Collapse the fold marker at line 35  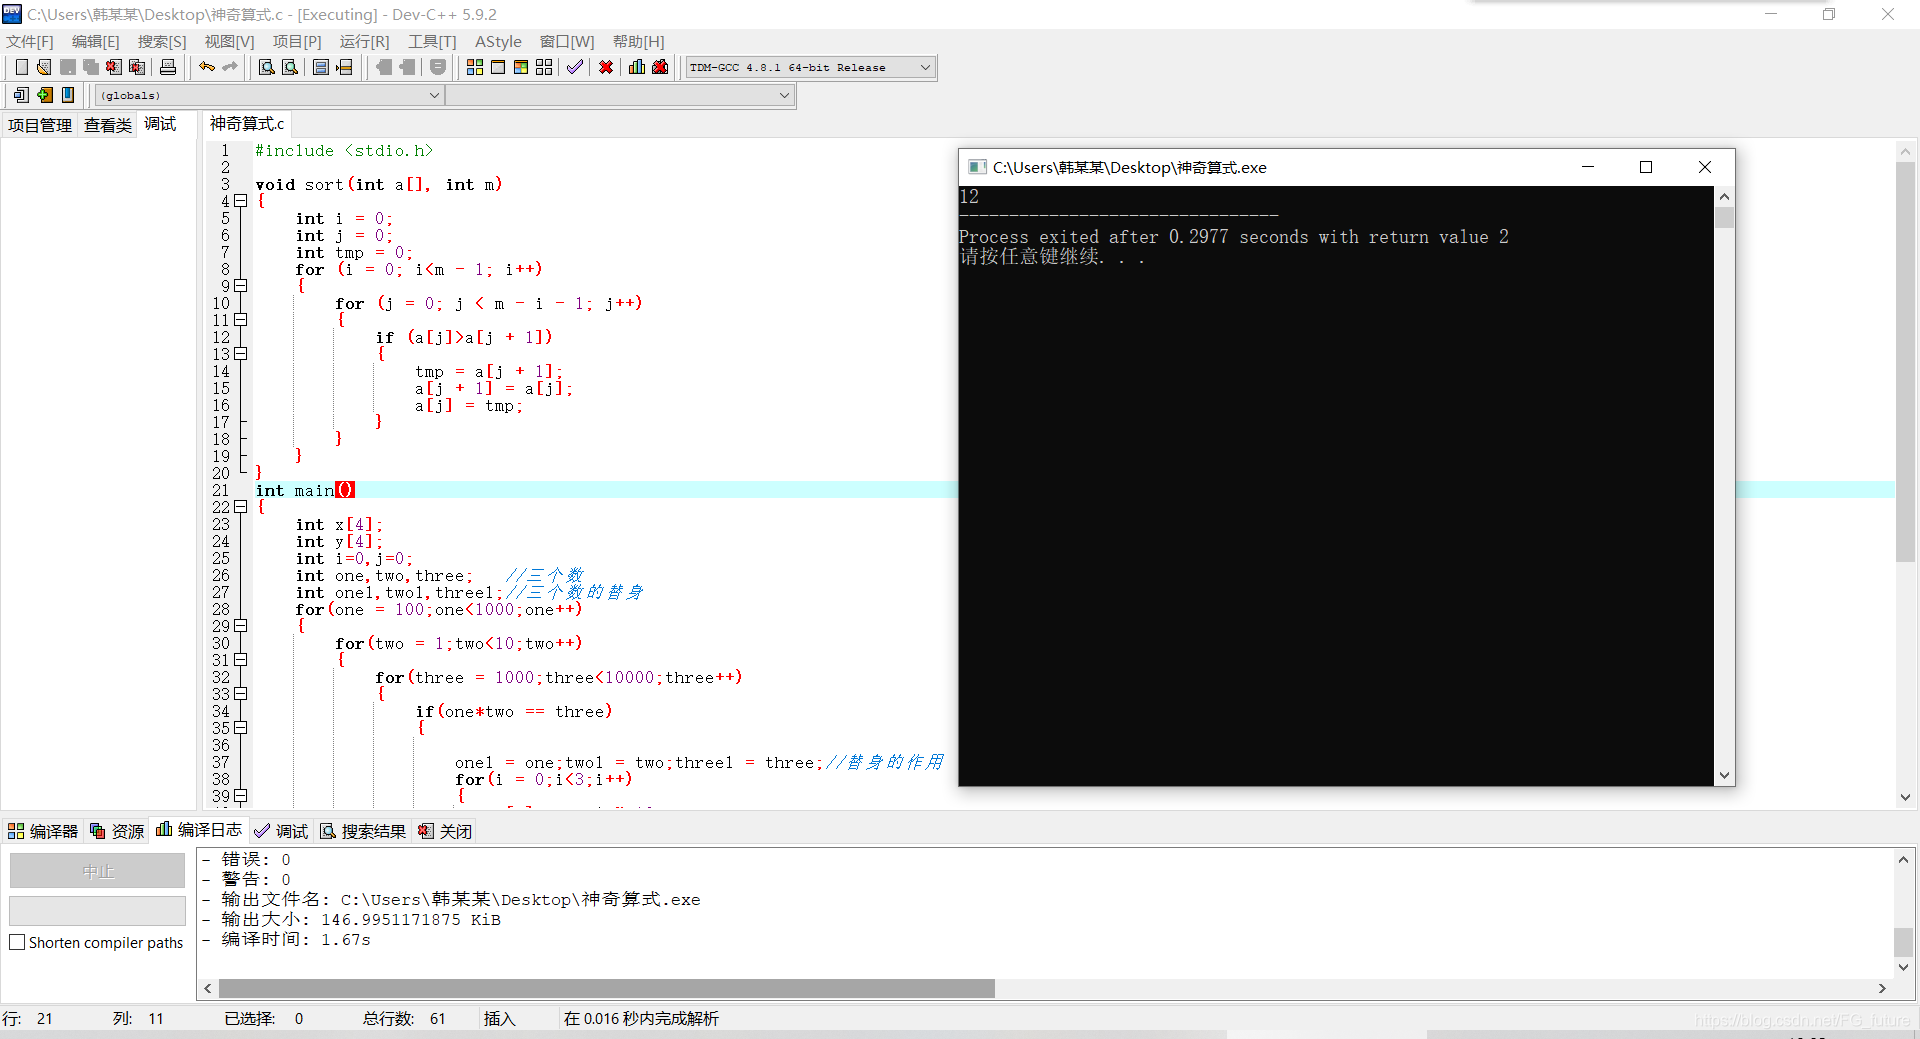pos(241,728)
